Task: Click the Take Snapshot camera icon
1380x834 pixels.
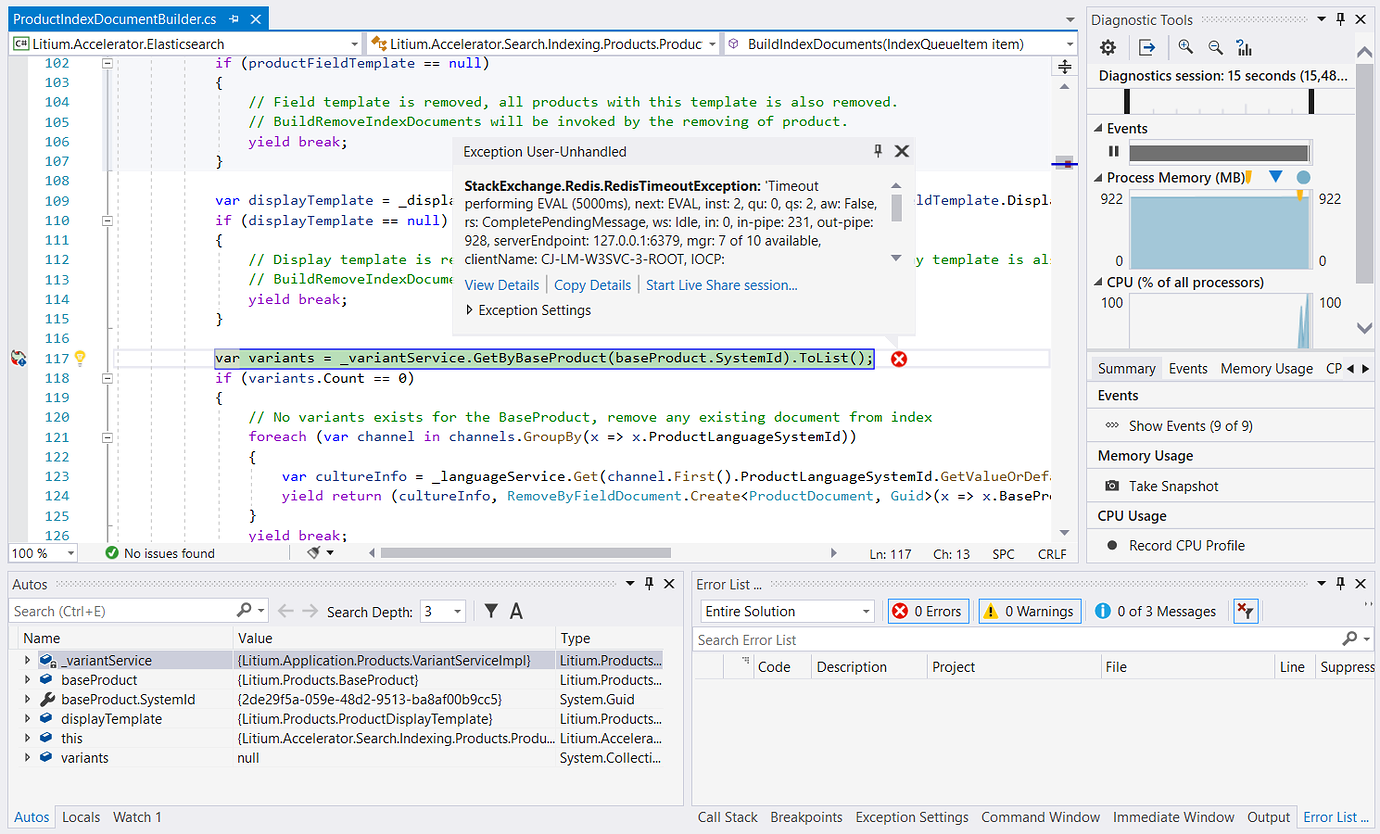Action: 1112,486
